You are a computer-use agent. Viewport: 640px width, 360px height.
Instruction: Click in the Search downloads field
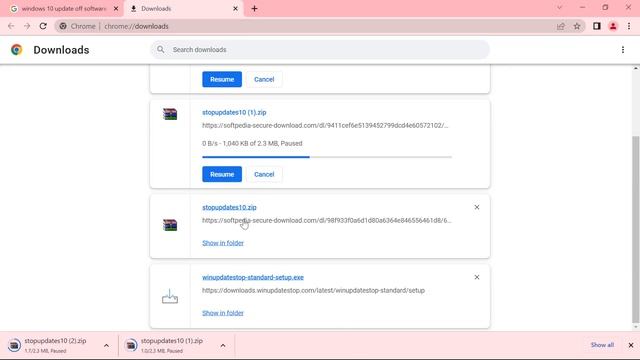coord(320,49)
